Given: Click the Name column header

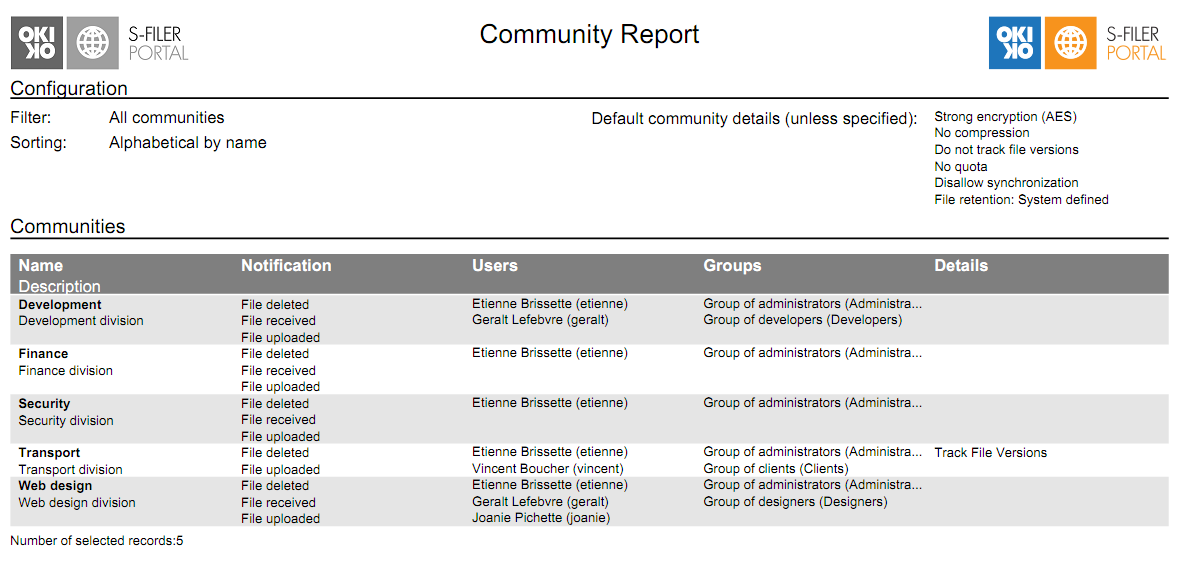Looking at the screenshot, I should [41, 265].
